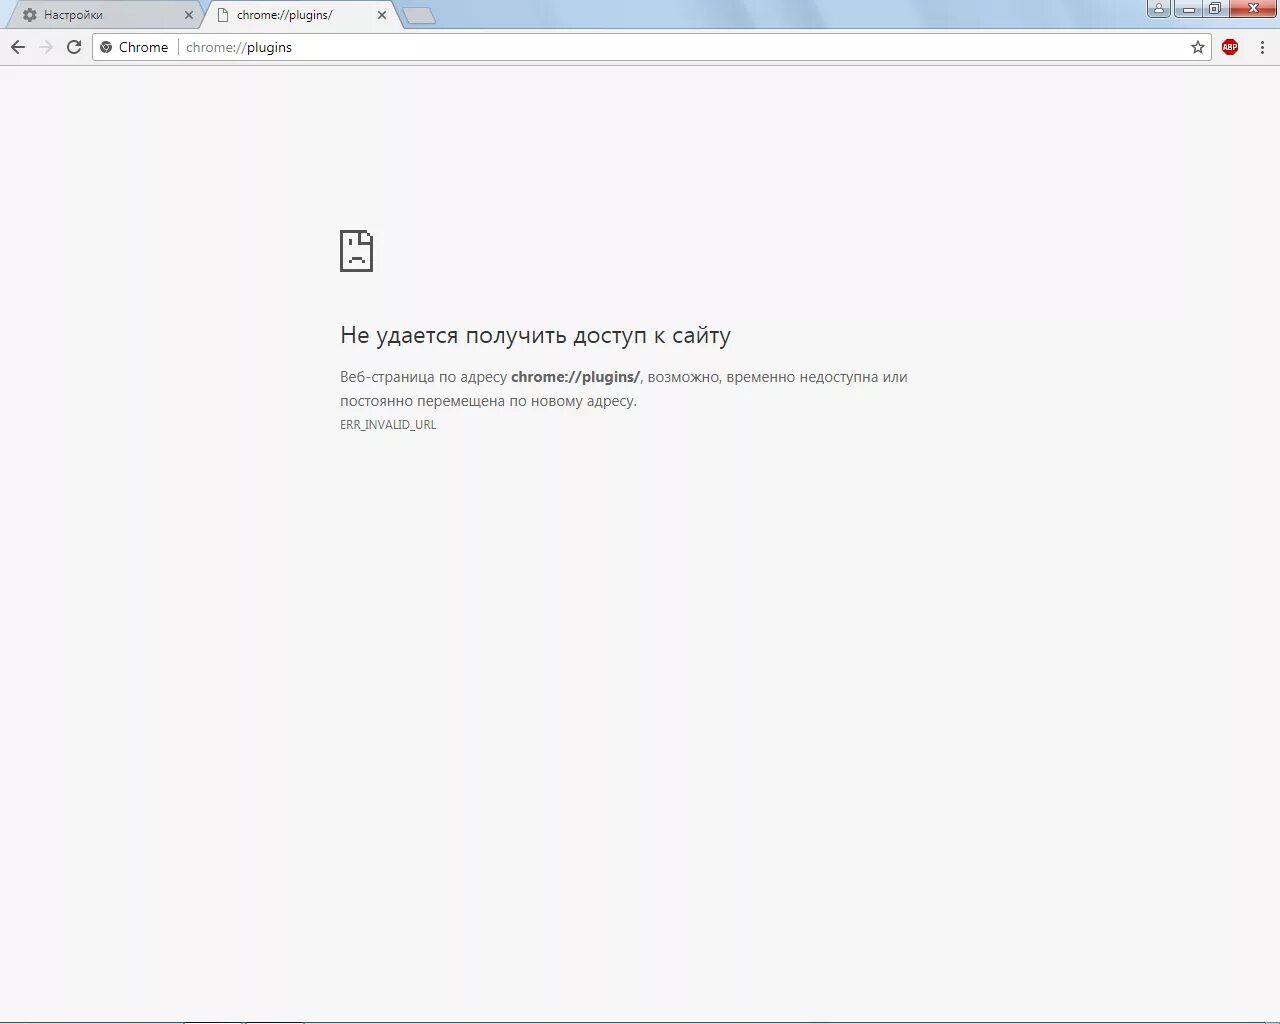Image resolution: width=1280 pixels, height=1024 pixels.
Task: Click the page icon on the chrome://plugins/ tab
Action: tap(223, 15)
